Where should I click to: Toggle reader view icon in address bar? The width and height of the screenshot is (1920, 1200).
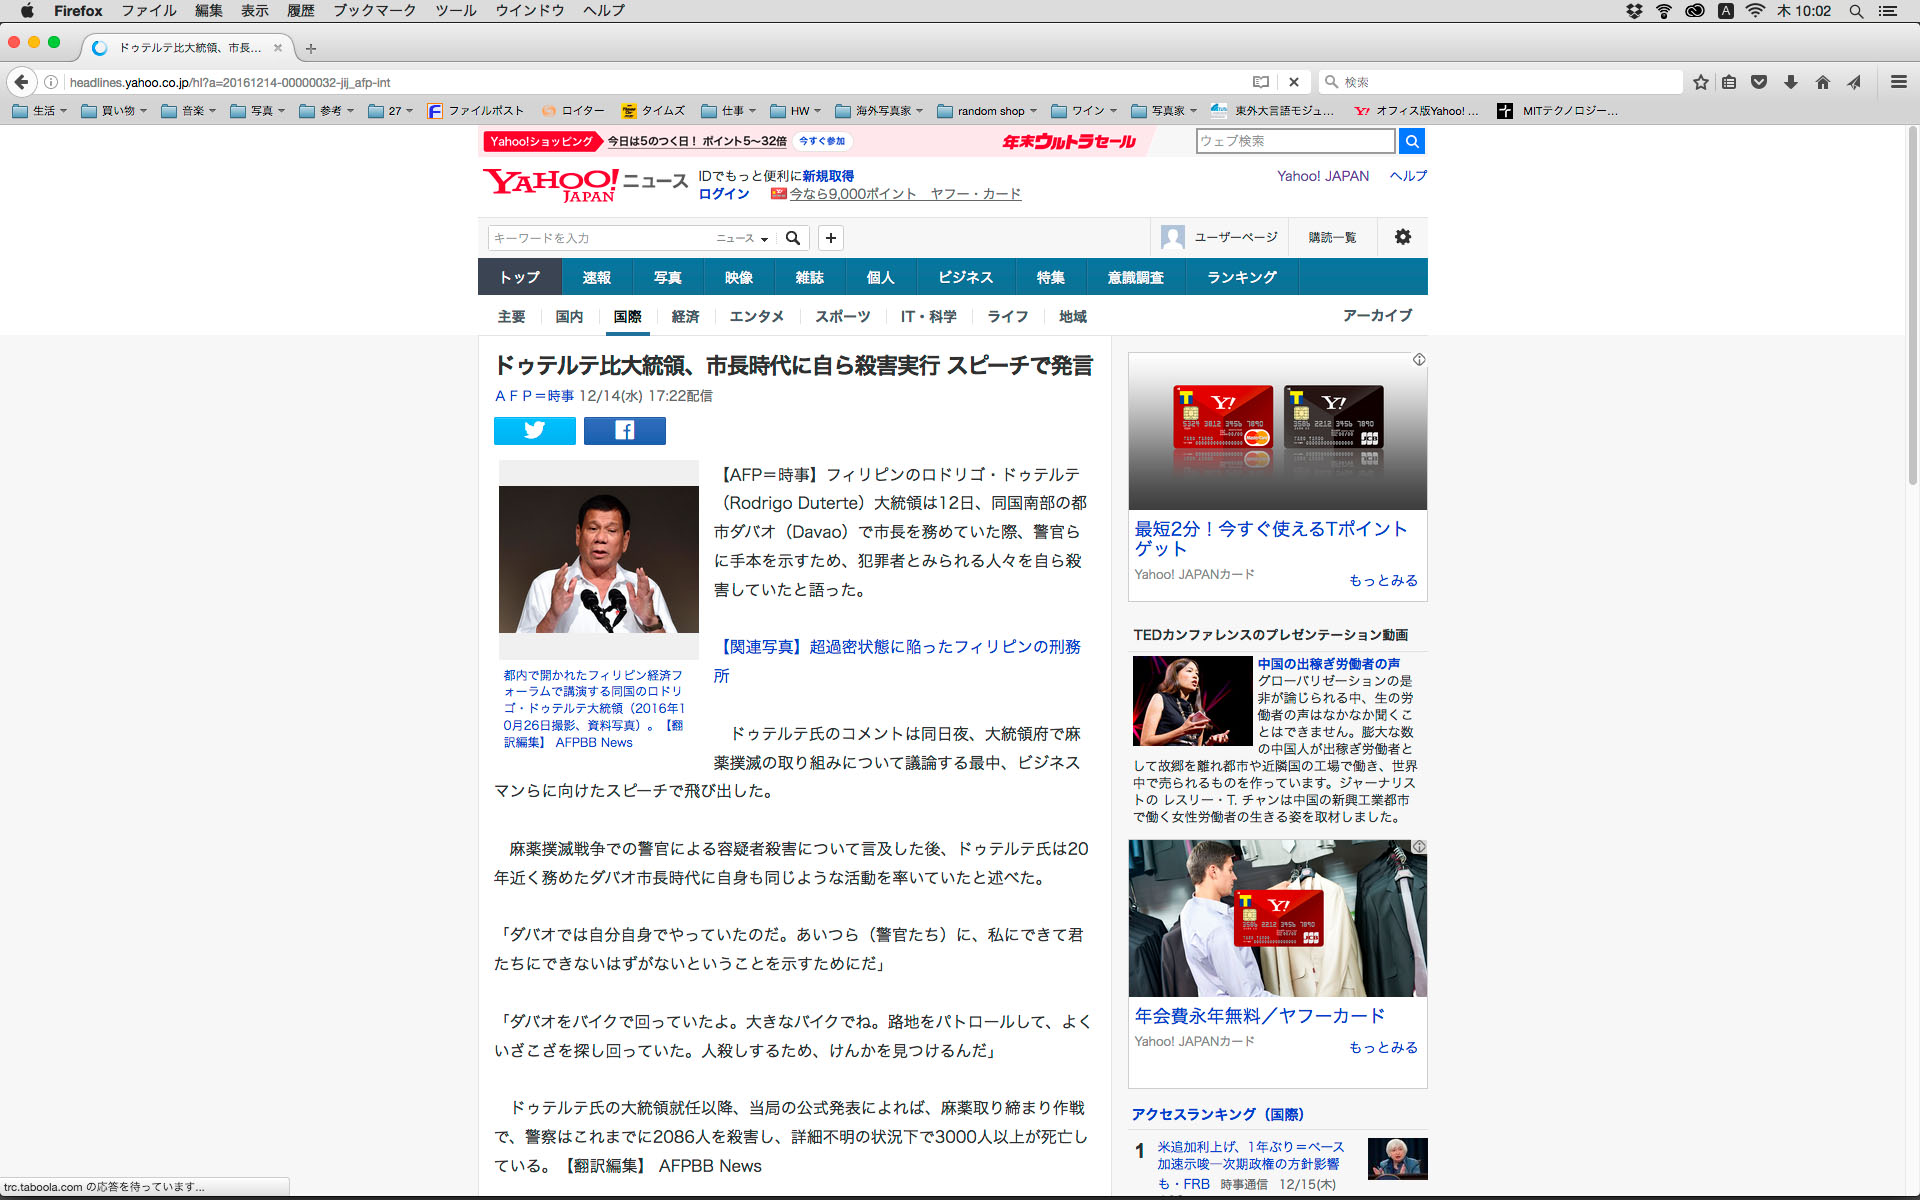pyautogui.click(x=1261, y=82)
